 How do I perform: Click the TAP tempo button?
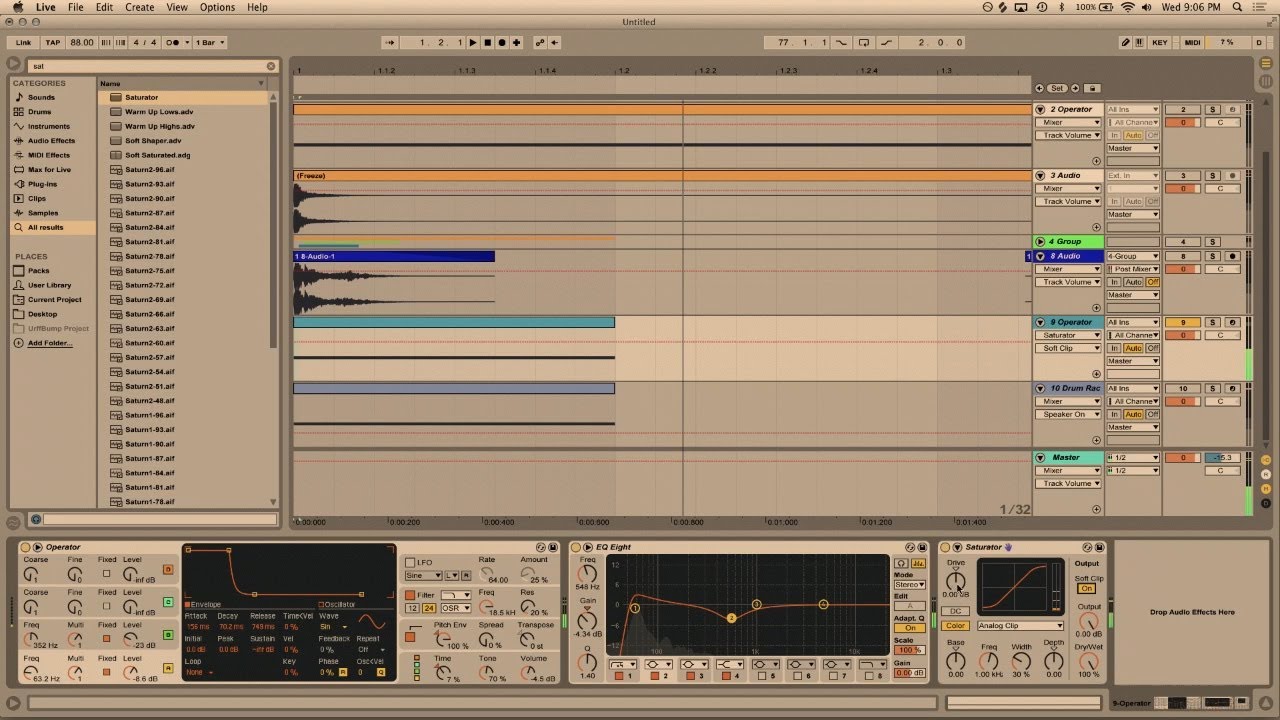click(x=53, y=42)
